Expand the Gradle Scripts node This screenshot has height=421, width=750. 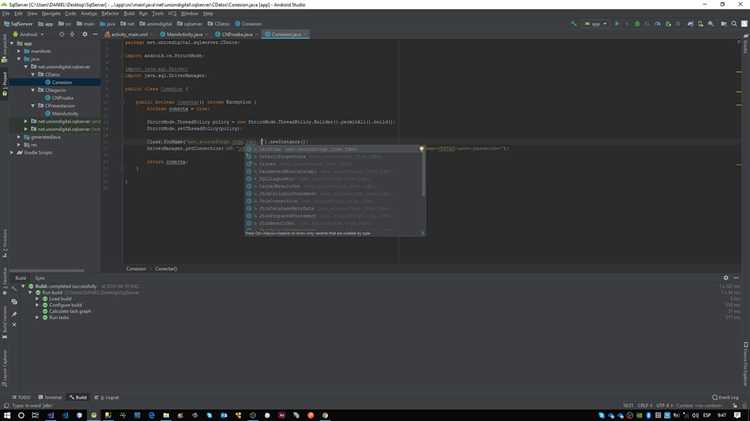pos(12,152)
